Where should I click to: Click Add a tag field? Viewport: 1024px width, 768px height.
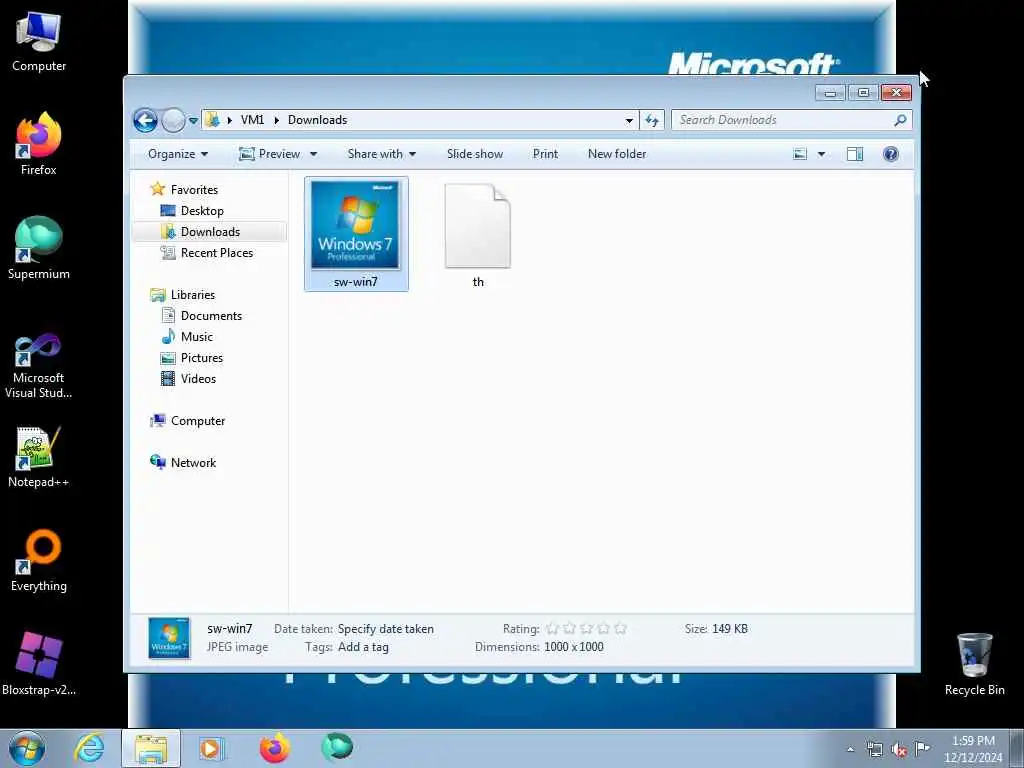[363, 647]
